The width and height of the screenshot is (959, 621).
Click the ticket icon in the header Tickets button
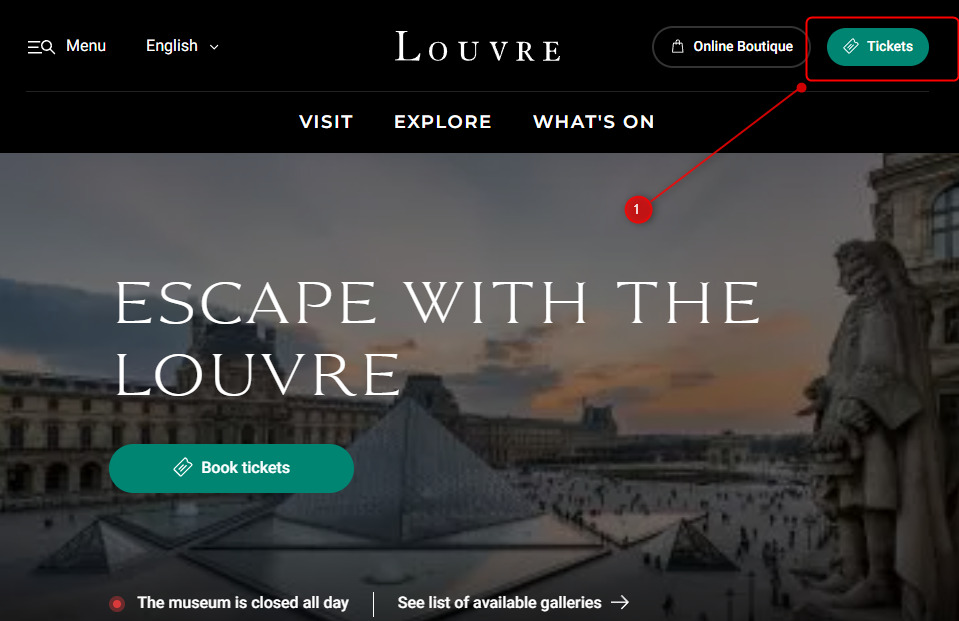(851, 46)
